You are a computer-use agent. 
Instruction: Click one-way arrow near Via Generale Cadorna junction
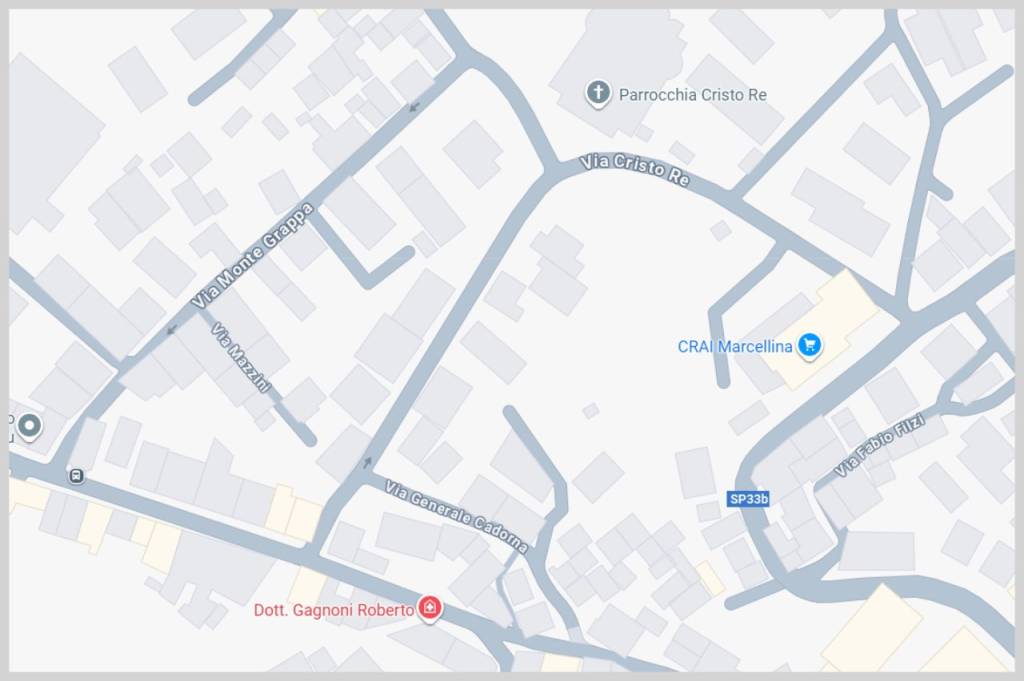pos(367,462)
